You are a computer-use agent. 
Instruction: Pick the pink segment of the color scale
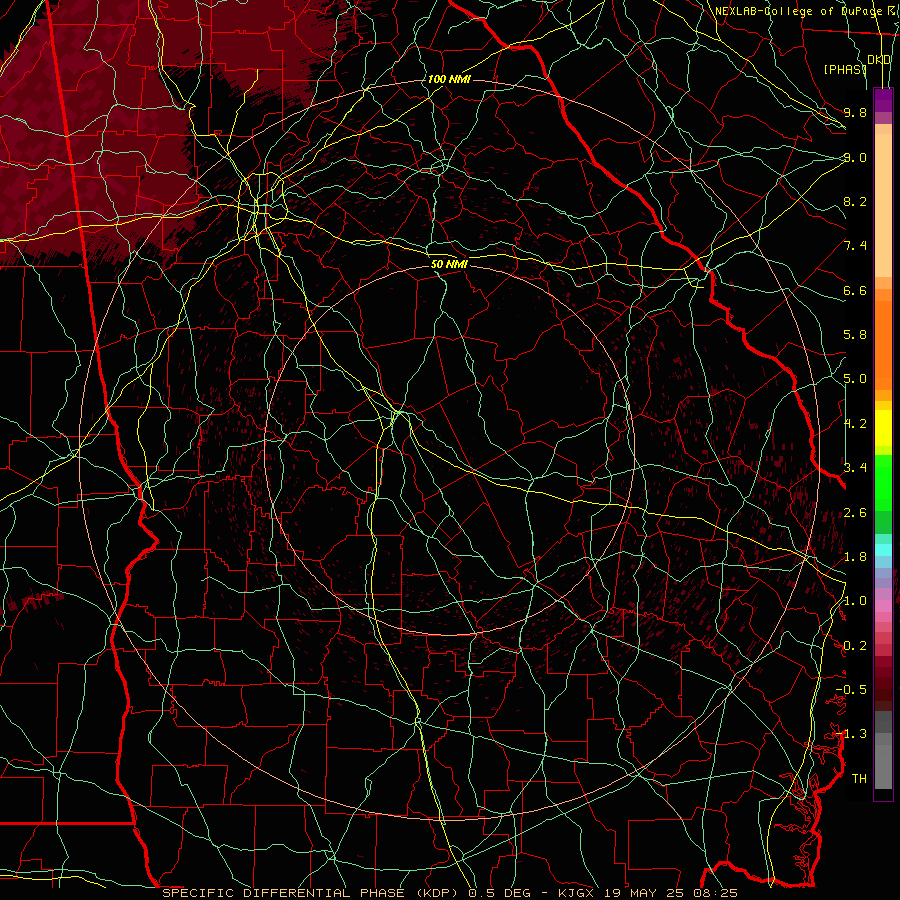[883, 606]
